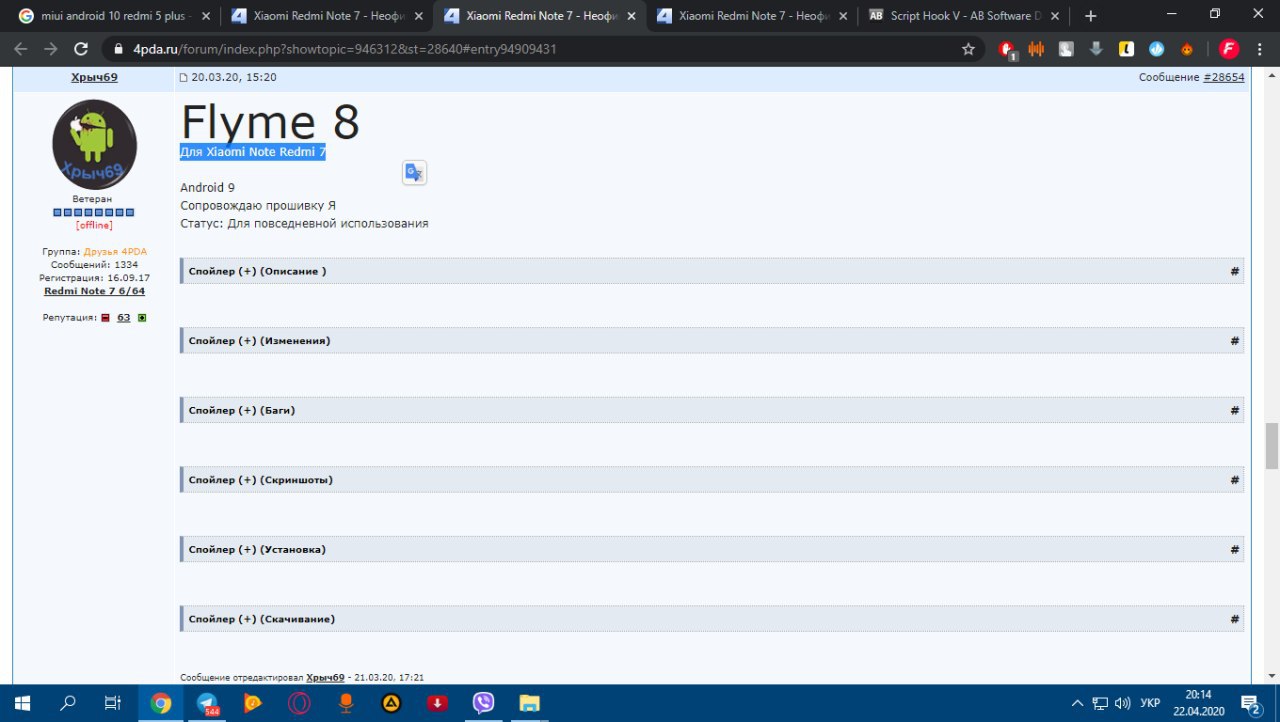Open Chrome from the taskbar
Screen dimensions: 1280x722
[x=160, y=703]
